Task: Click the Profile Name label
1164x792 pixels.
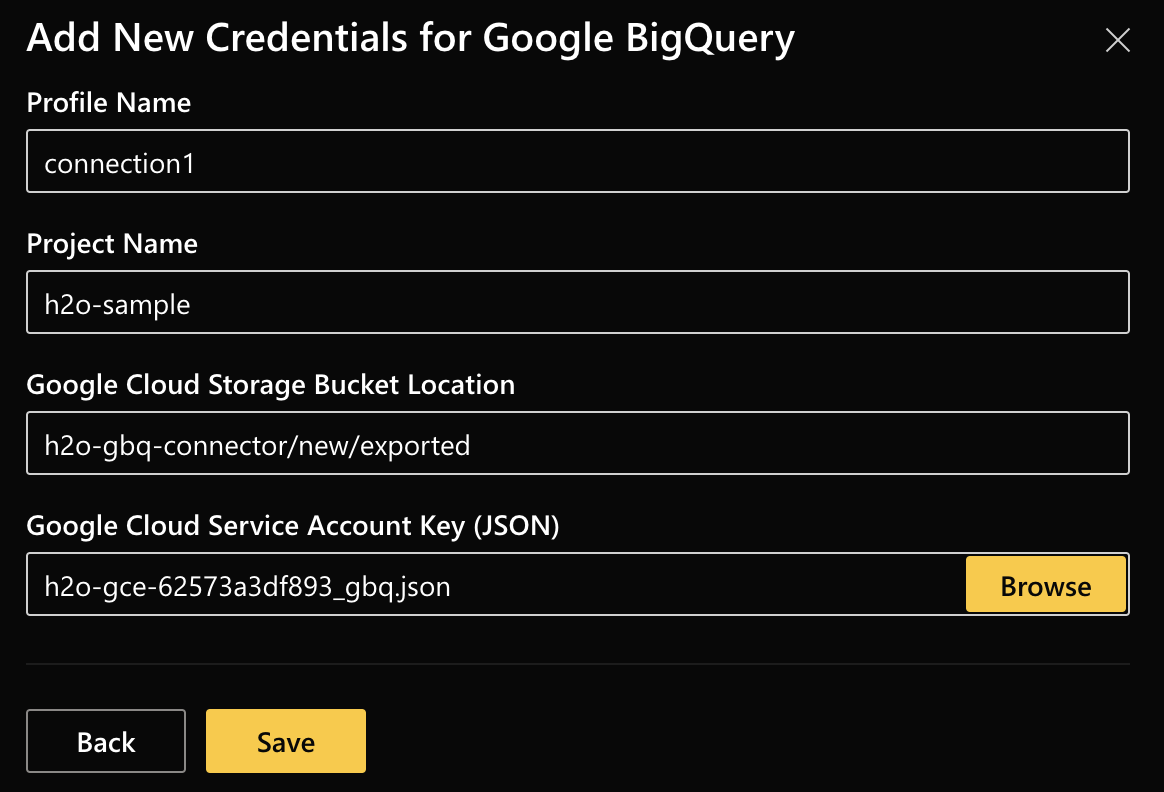Action: click(x=108, y=102)
